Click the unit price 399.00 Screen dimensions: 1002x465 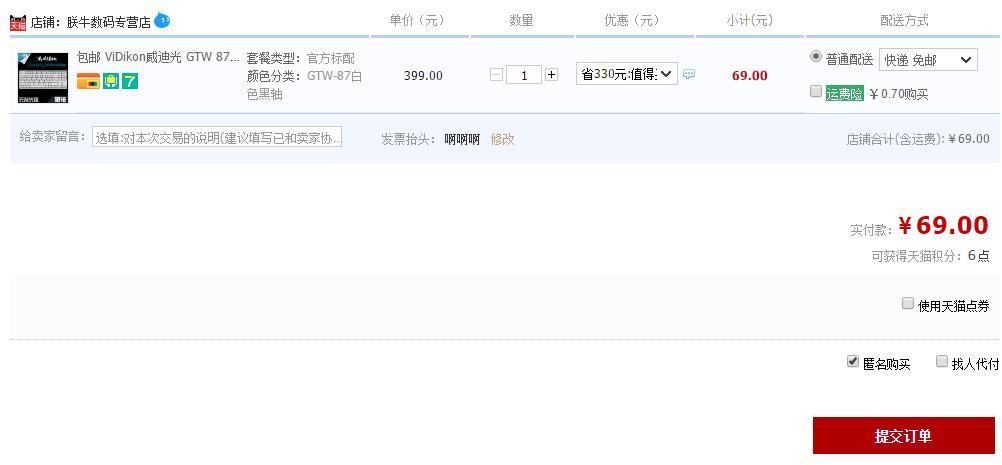(x=423, y=75)
